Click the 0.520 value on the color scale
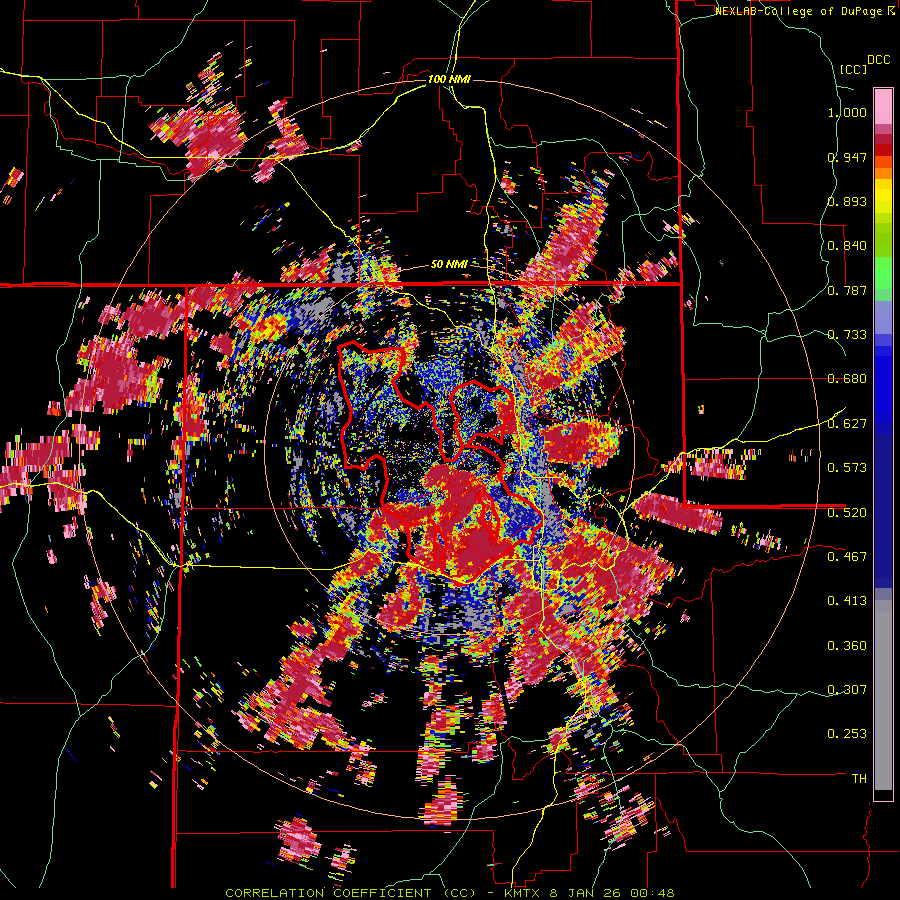 (x=847, y=512)
